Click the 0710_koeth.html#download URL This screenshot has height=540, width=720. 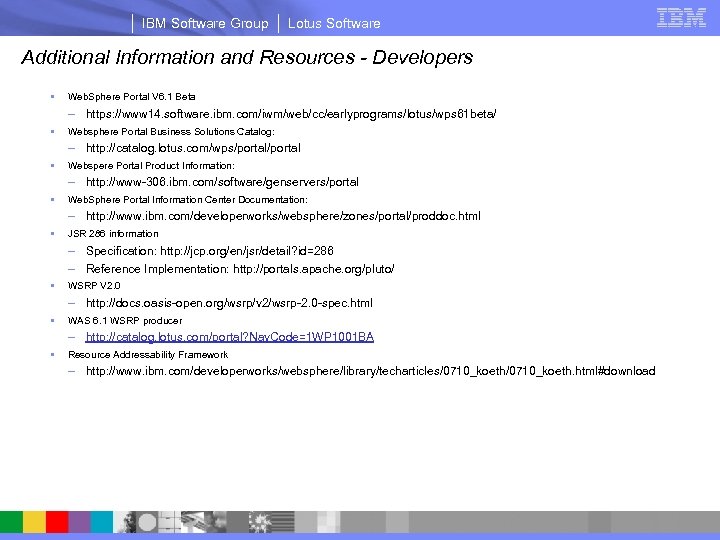point(371,371)
